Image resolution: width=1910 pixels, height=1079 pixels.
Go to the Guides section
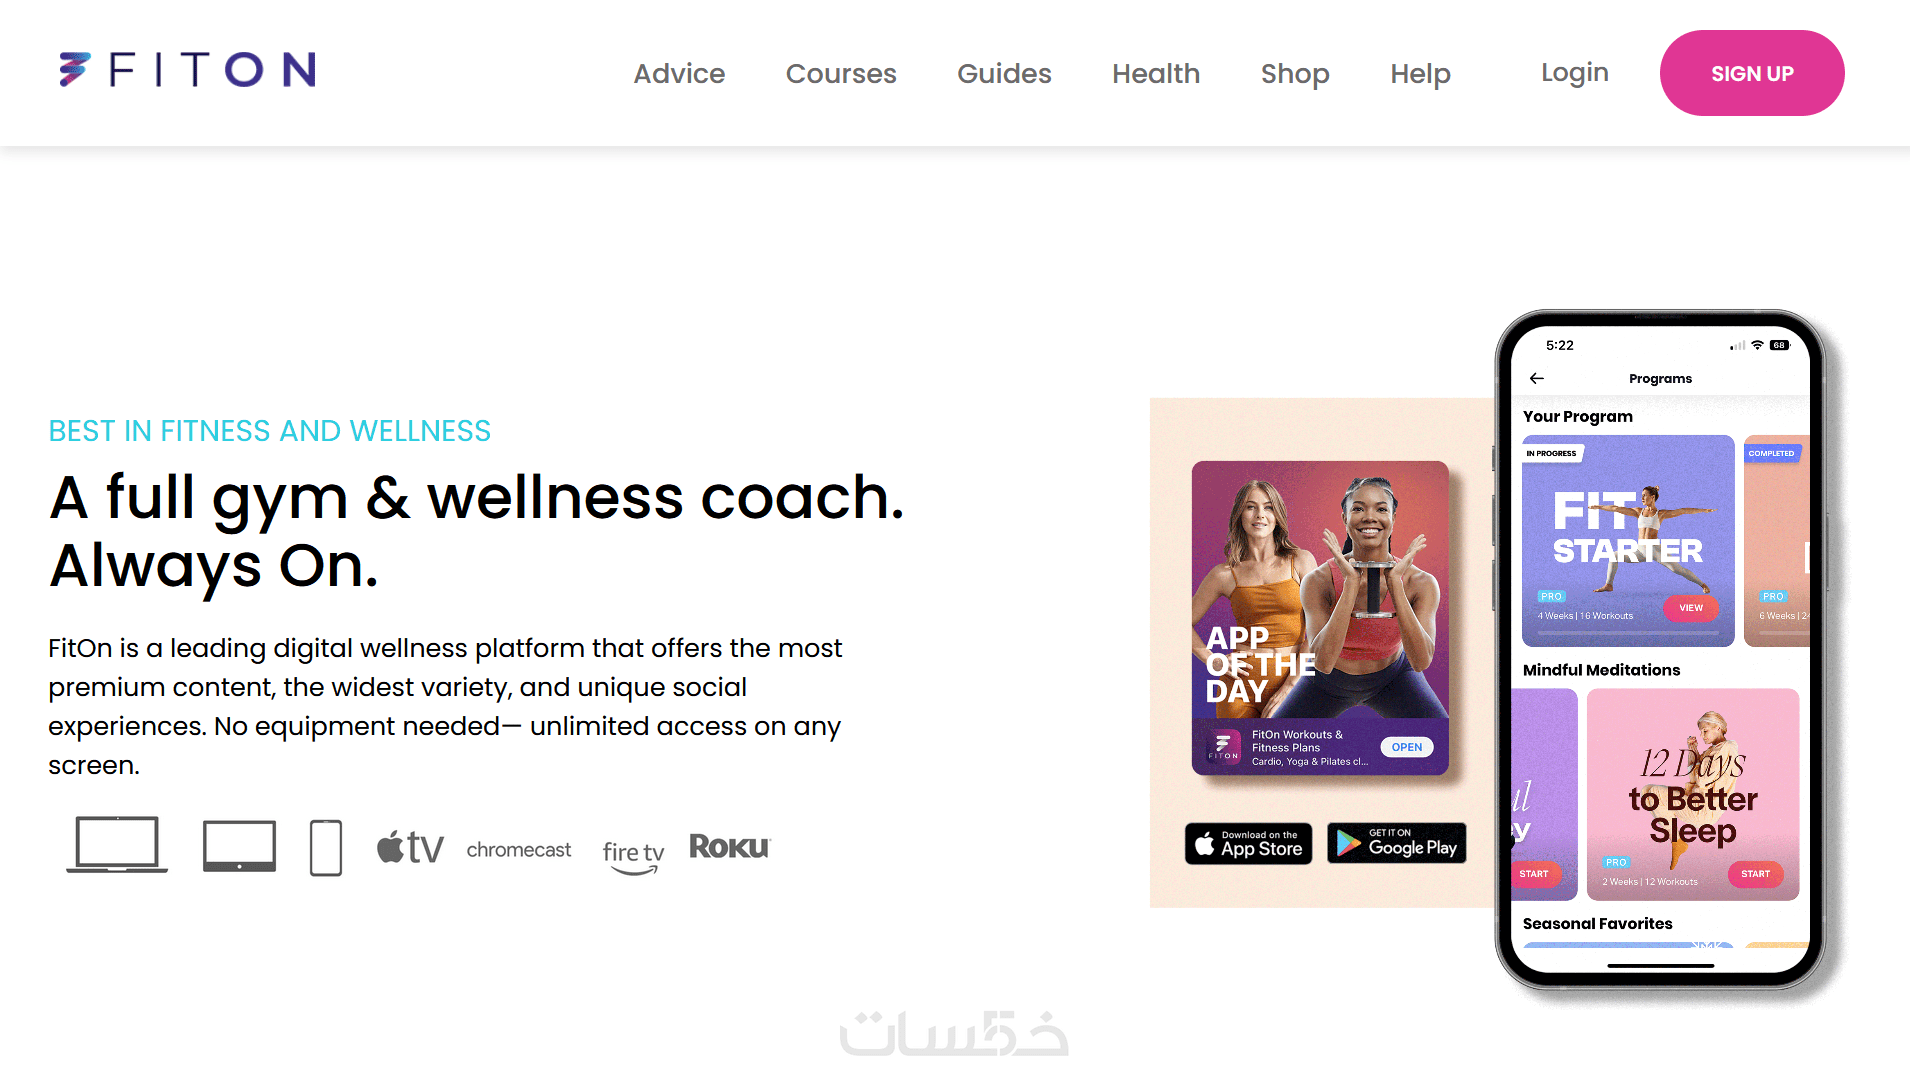click(x=1004, y=73)
